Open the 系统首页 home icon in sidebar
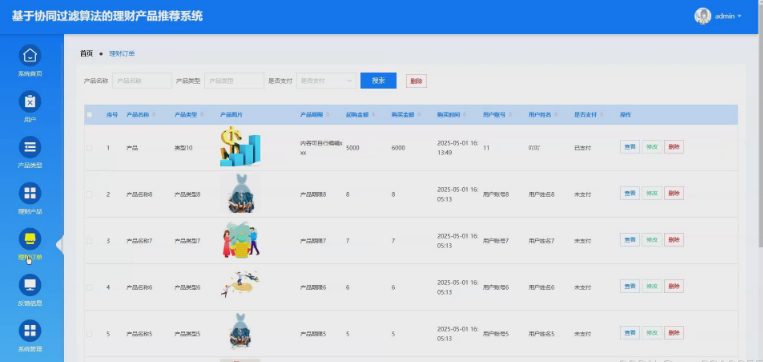The image size is (763, 362). click(x=30, y=55)
